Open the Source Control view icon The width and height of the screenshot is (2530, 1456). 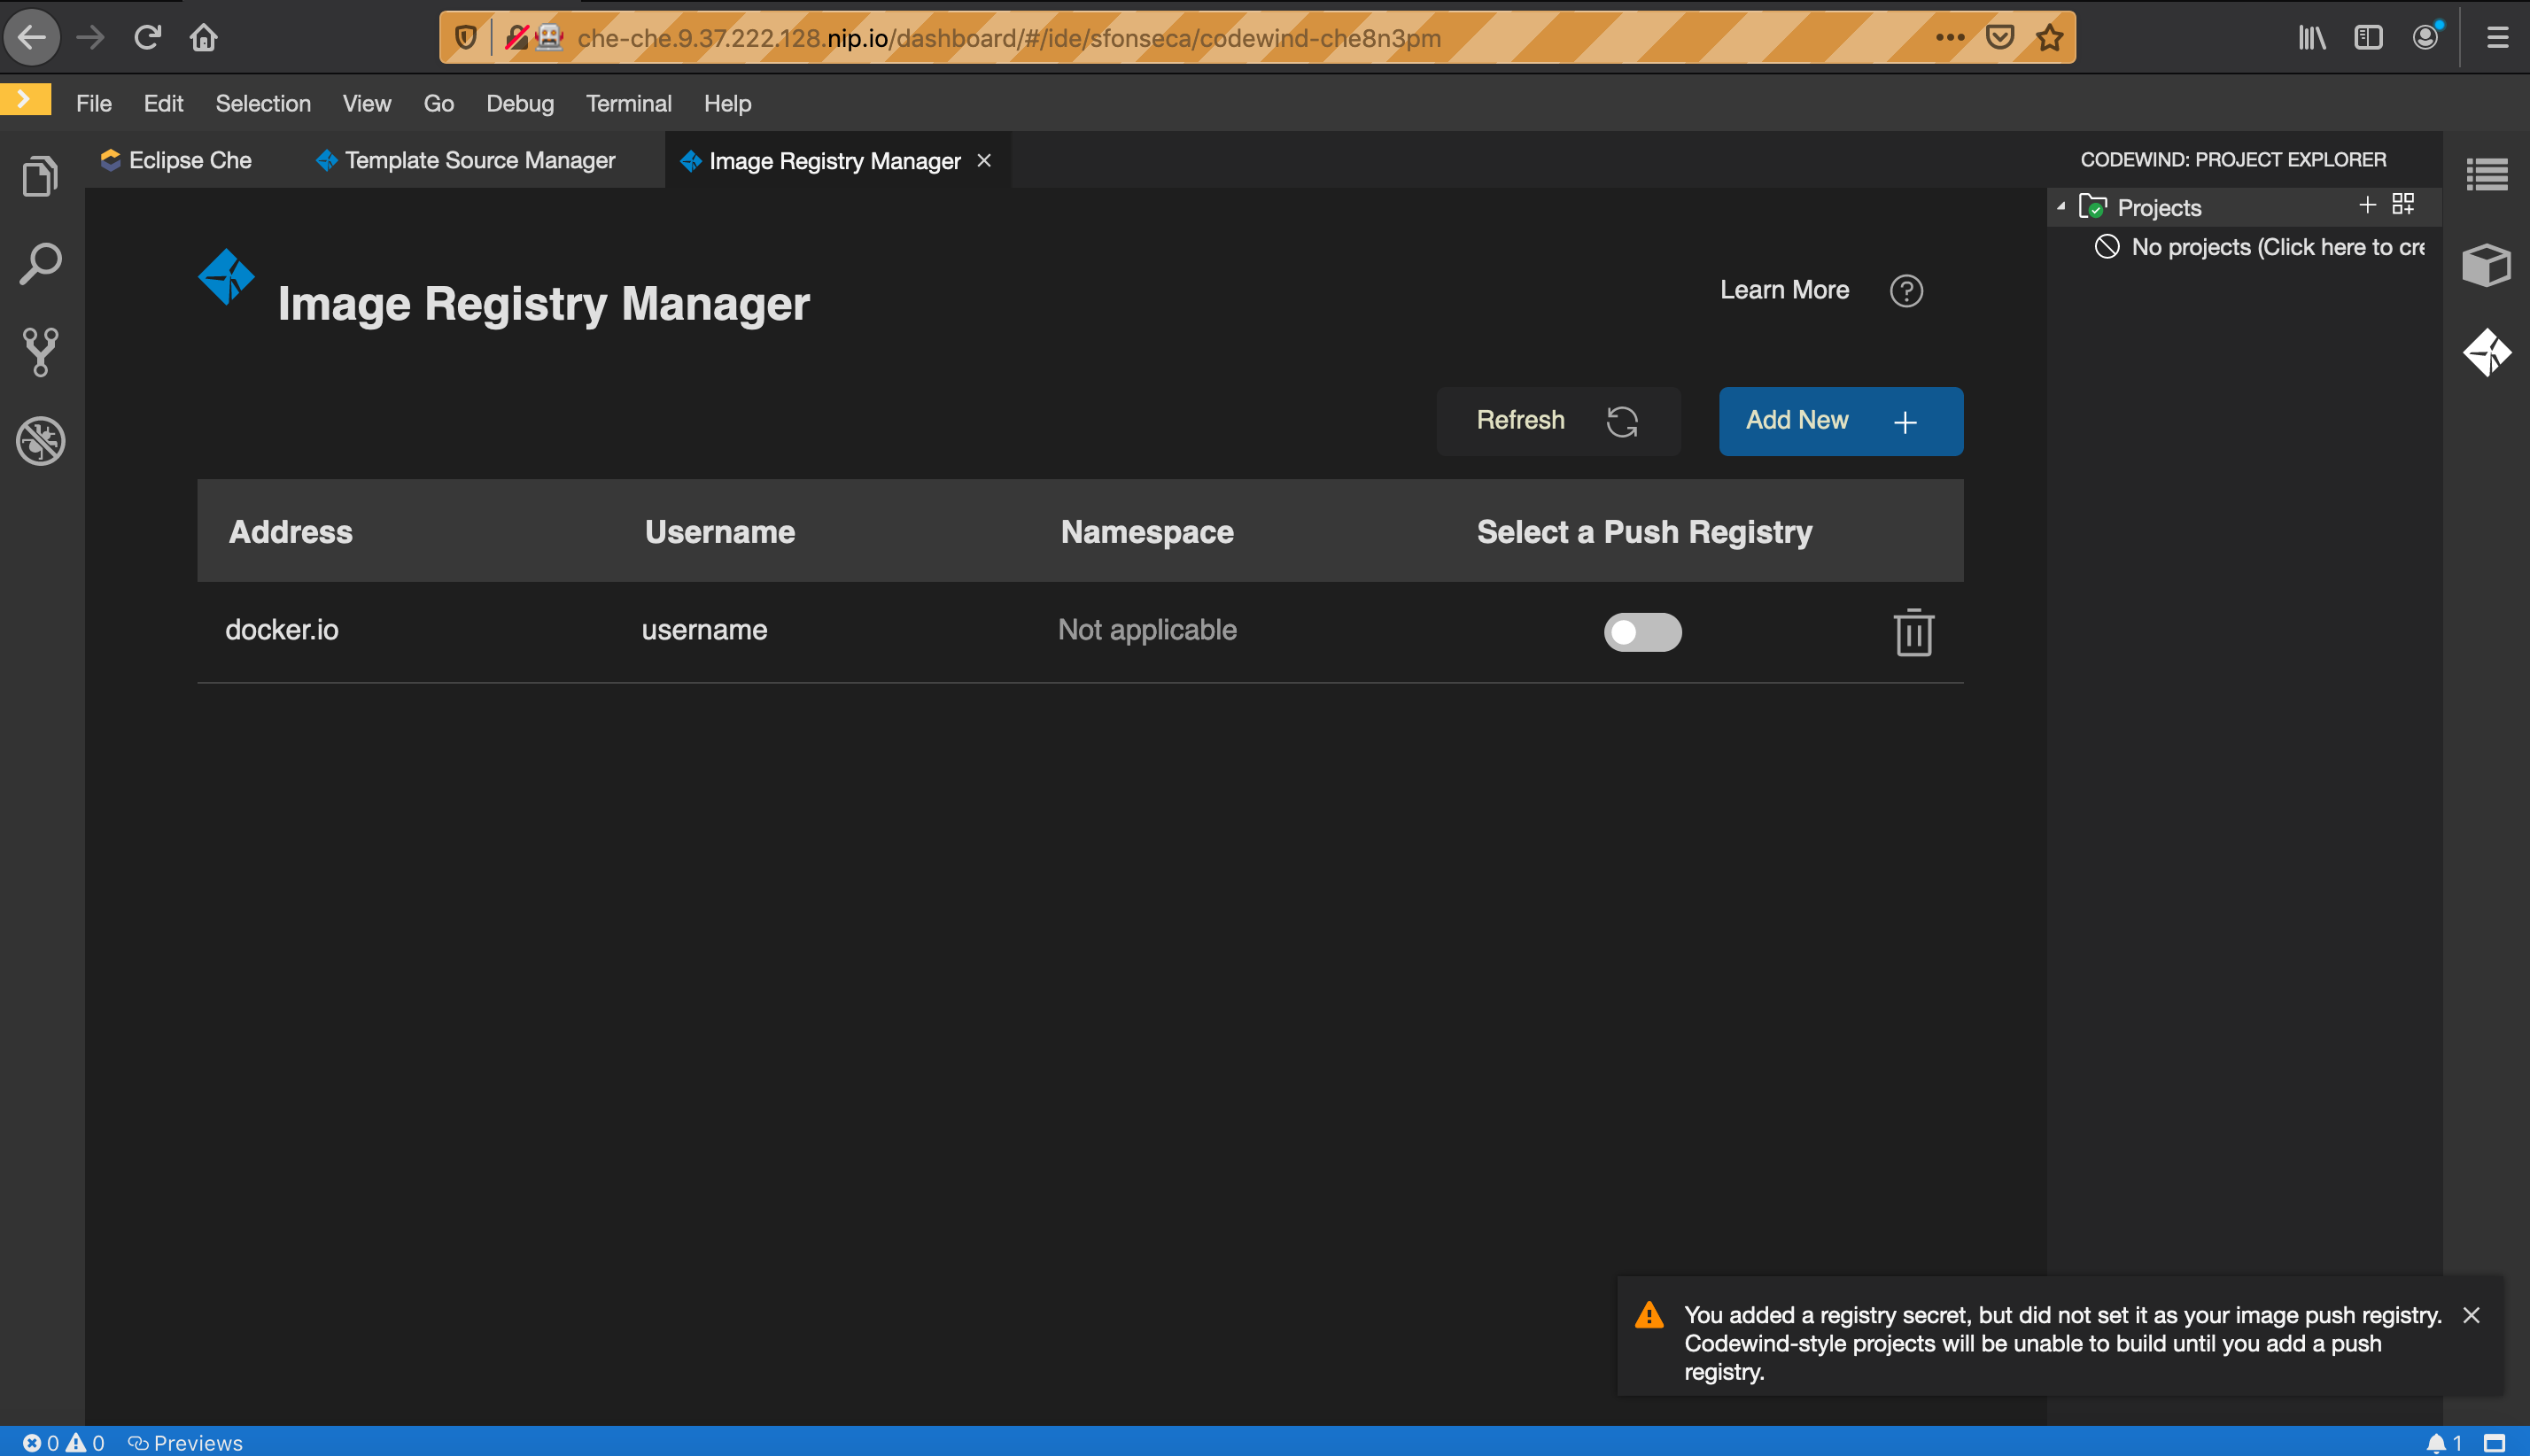click(40, 352)
